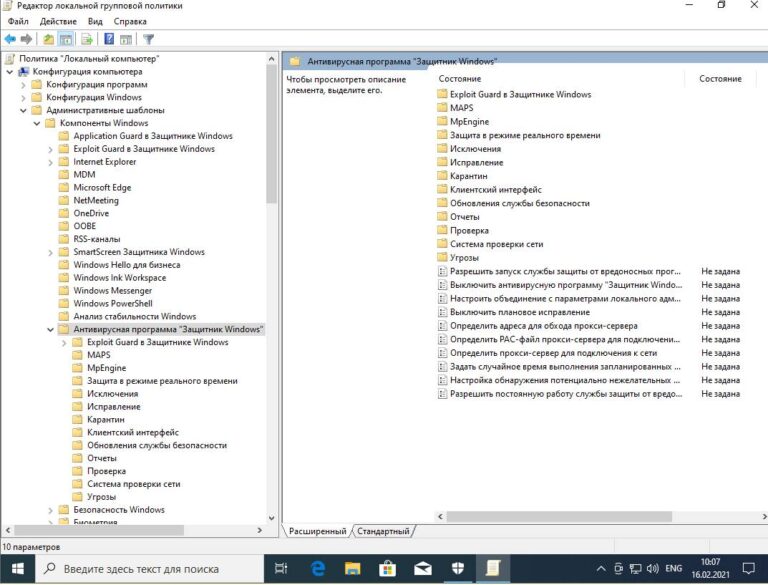768x585 pixels.
Task: Click the Export list toolbar icon
Action: click(87, 39)
